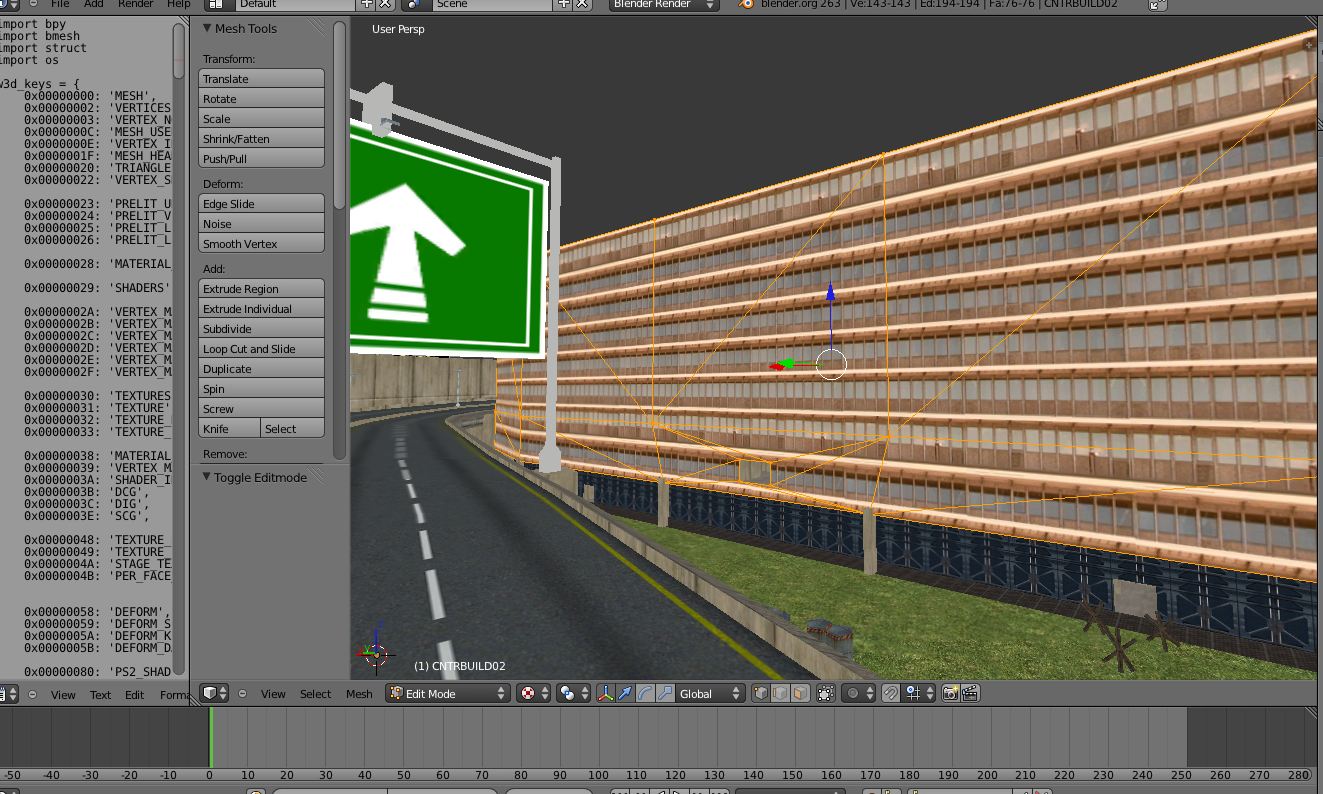
Task: Enable the scale manipulator icon
Action: tap(665, 693)
